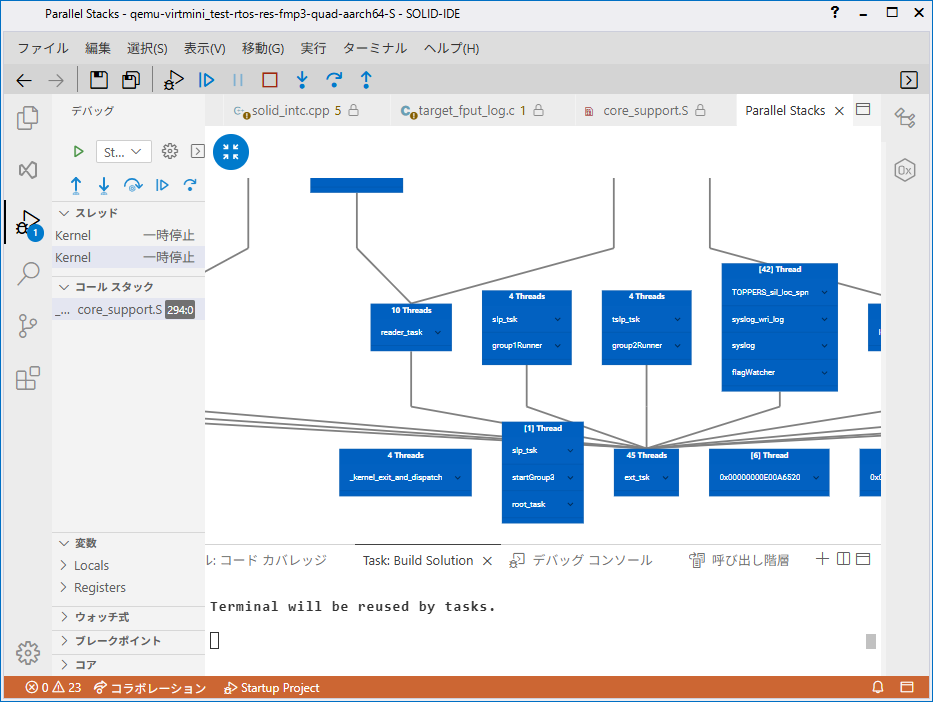
Task: Click the terminal vertical scrollbar thumb
Action: pos(871,641)
